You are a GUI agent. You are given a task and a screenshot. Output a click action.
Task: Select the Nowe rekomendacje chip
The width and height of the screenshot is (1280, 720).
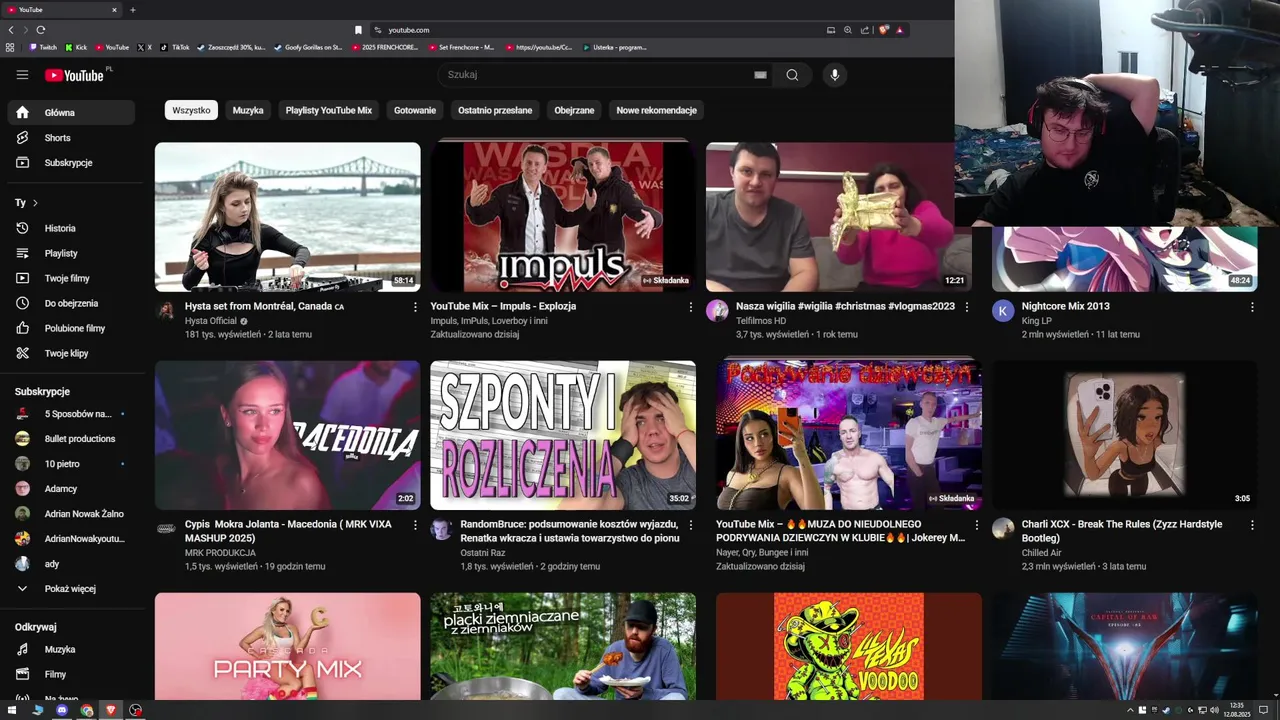tap(656, 110)
